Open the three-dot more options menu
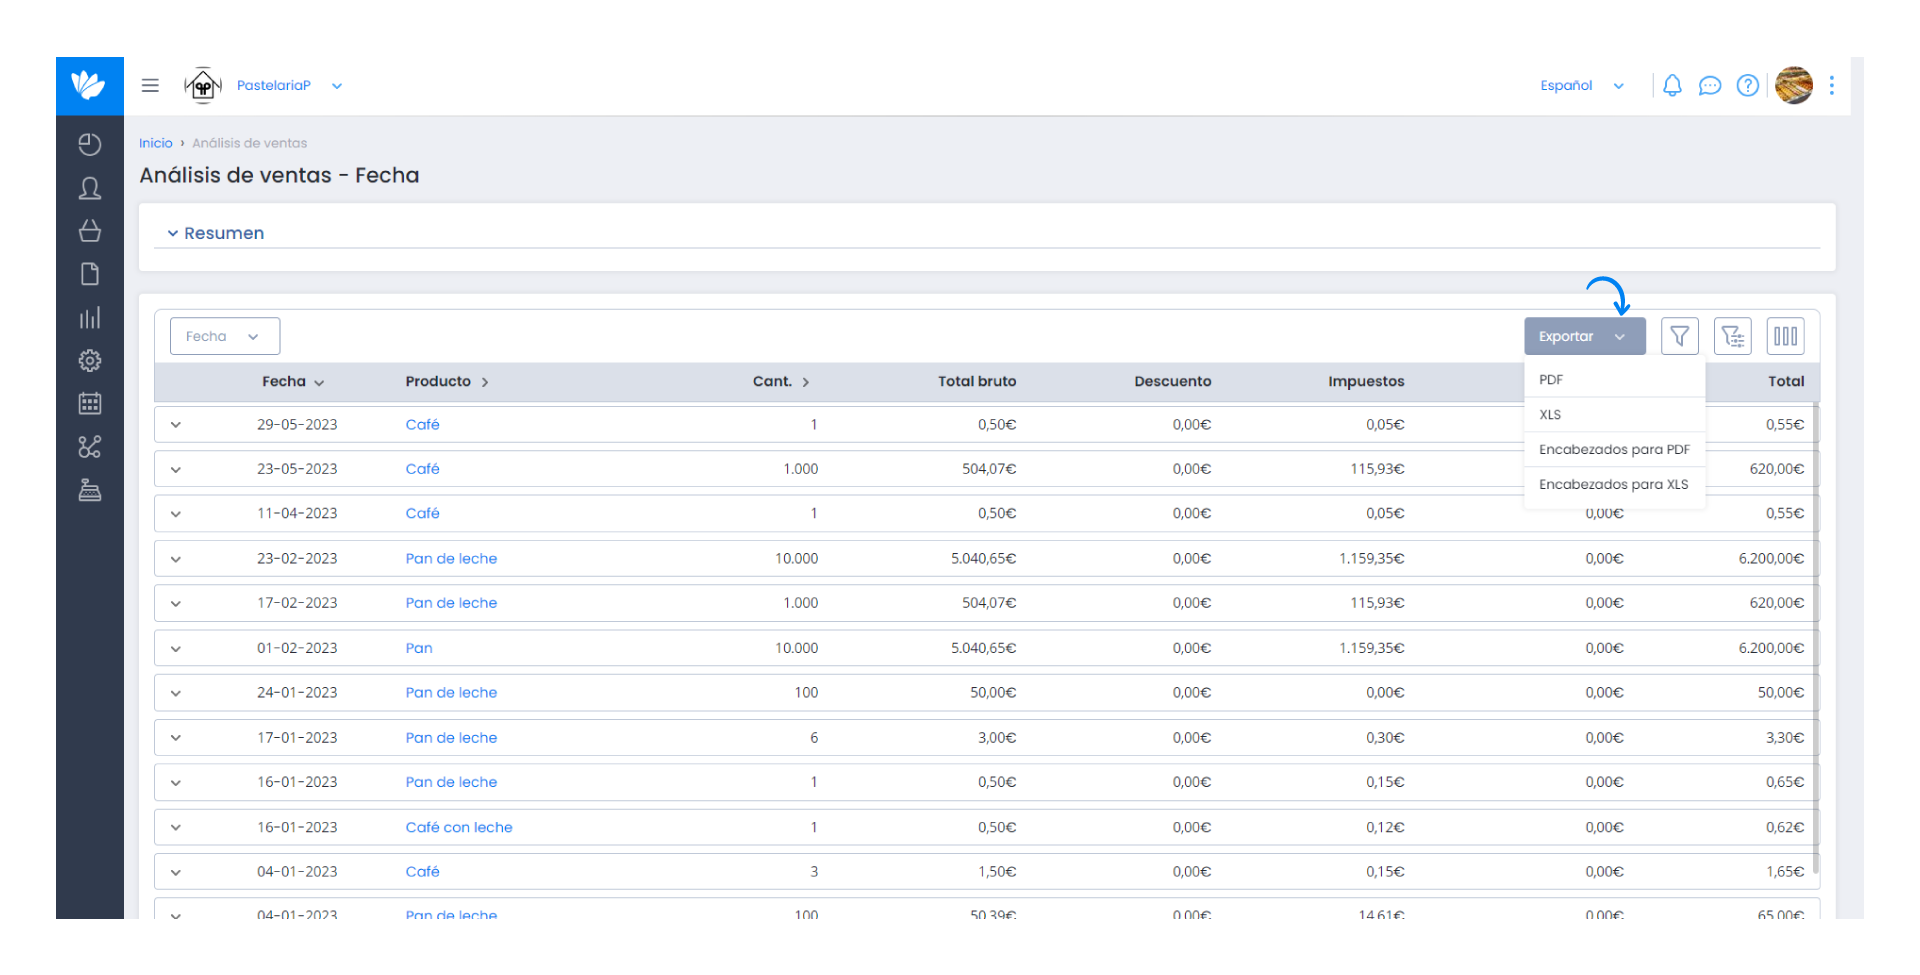 [x=1831, y=85]
